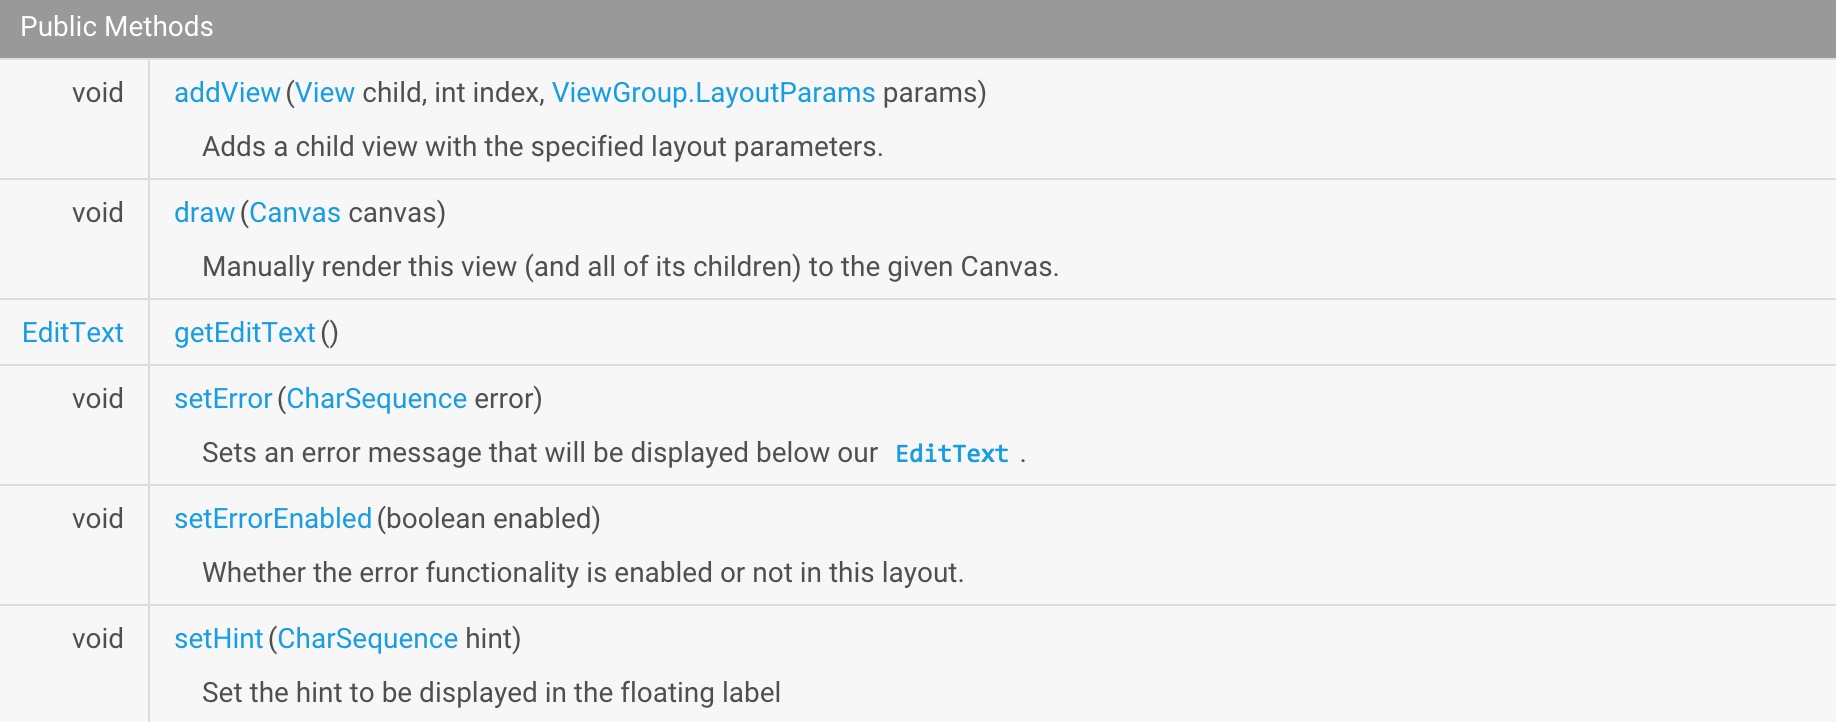1836x722 pixels.
Task: Click the 'Adds a child view' description text
Action: [542, 147]
